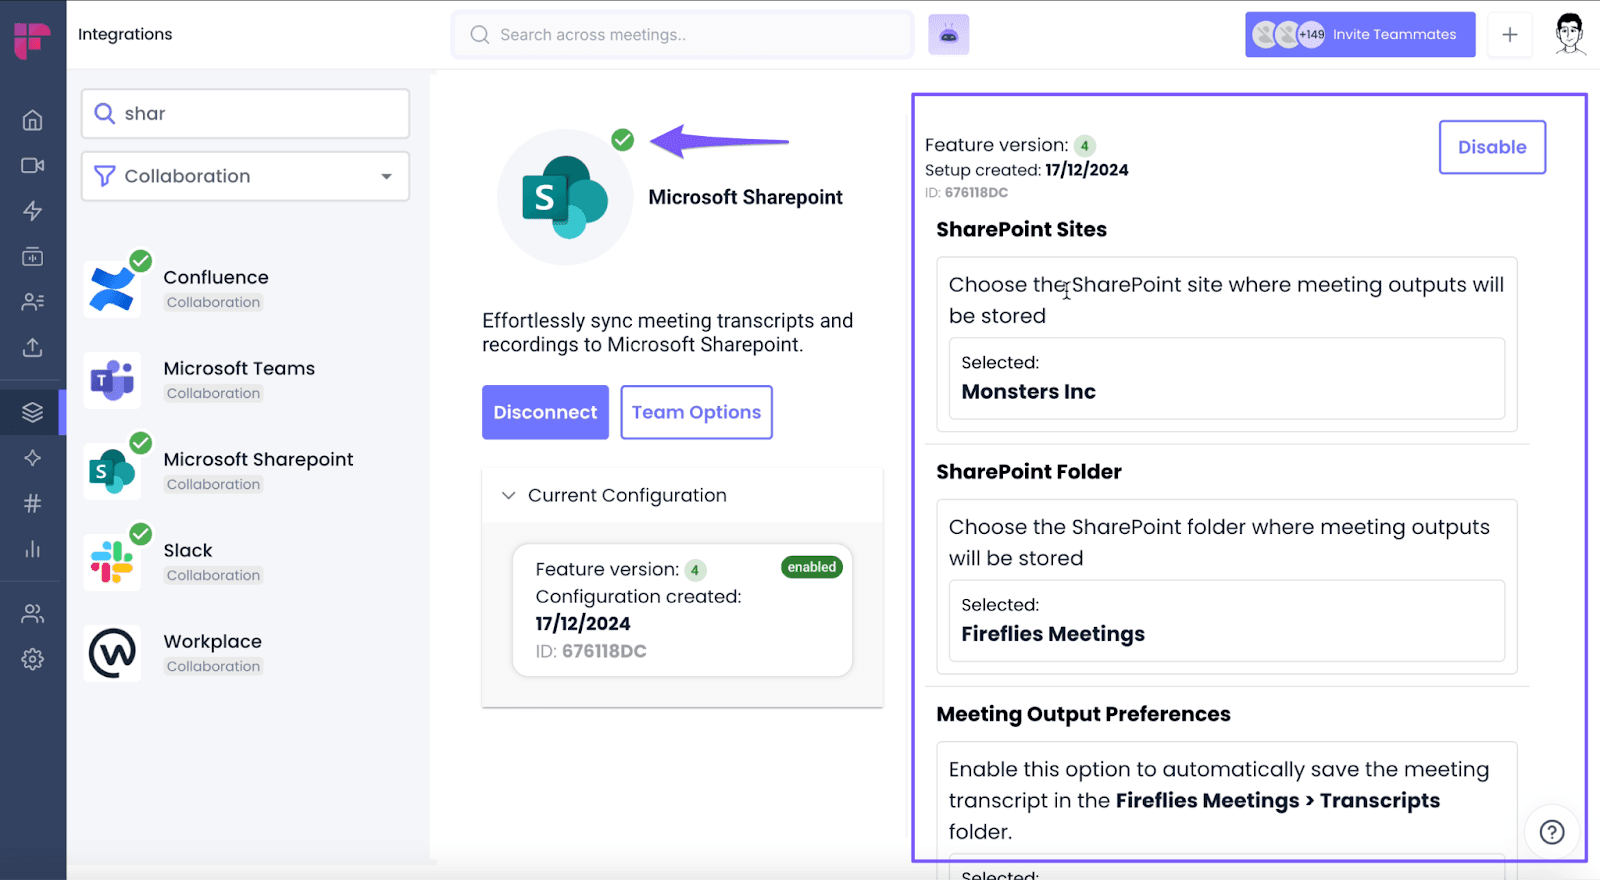This screenshot has height=880, width=1600.
Task: Collapse the Current Configuration section
Action: (509, 496)
